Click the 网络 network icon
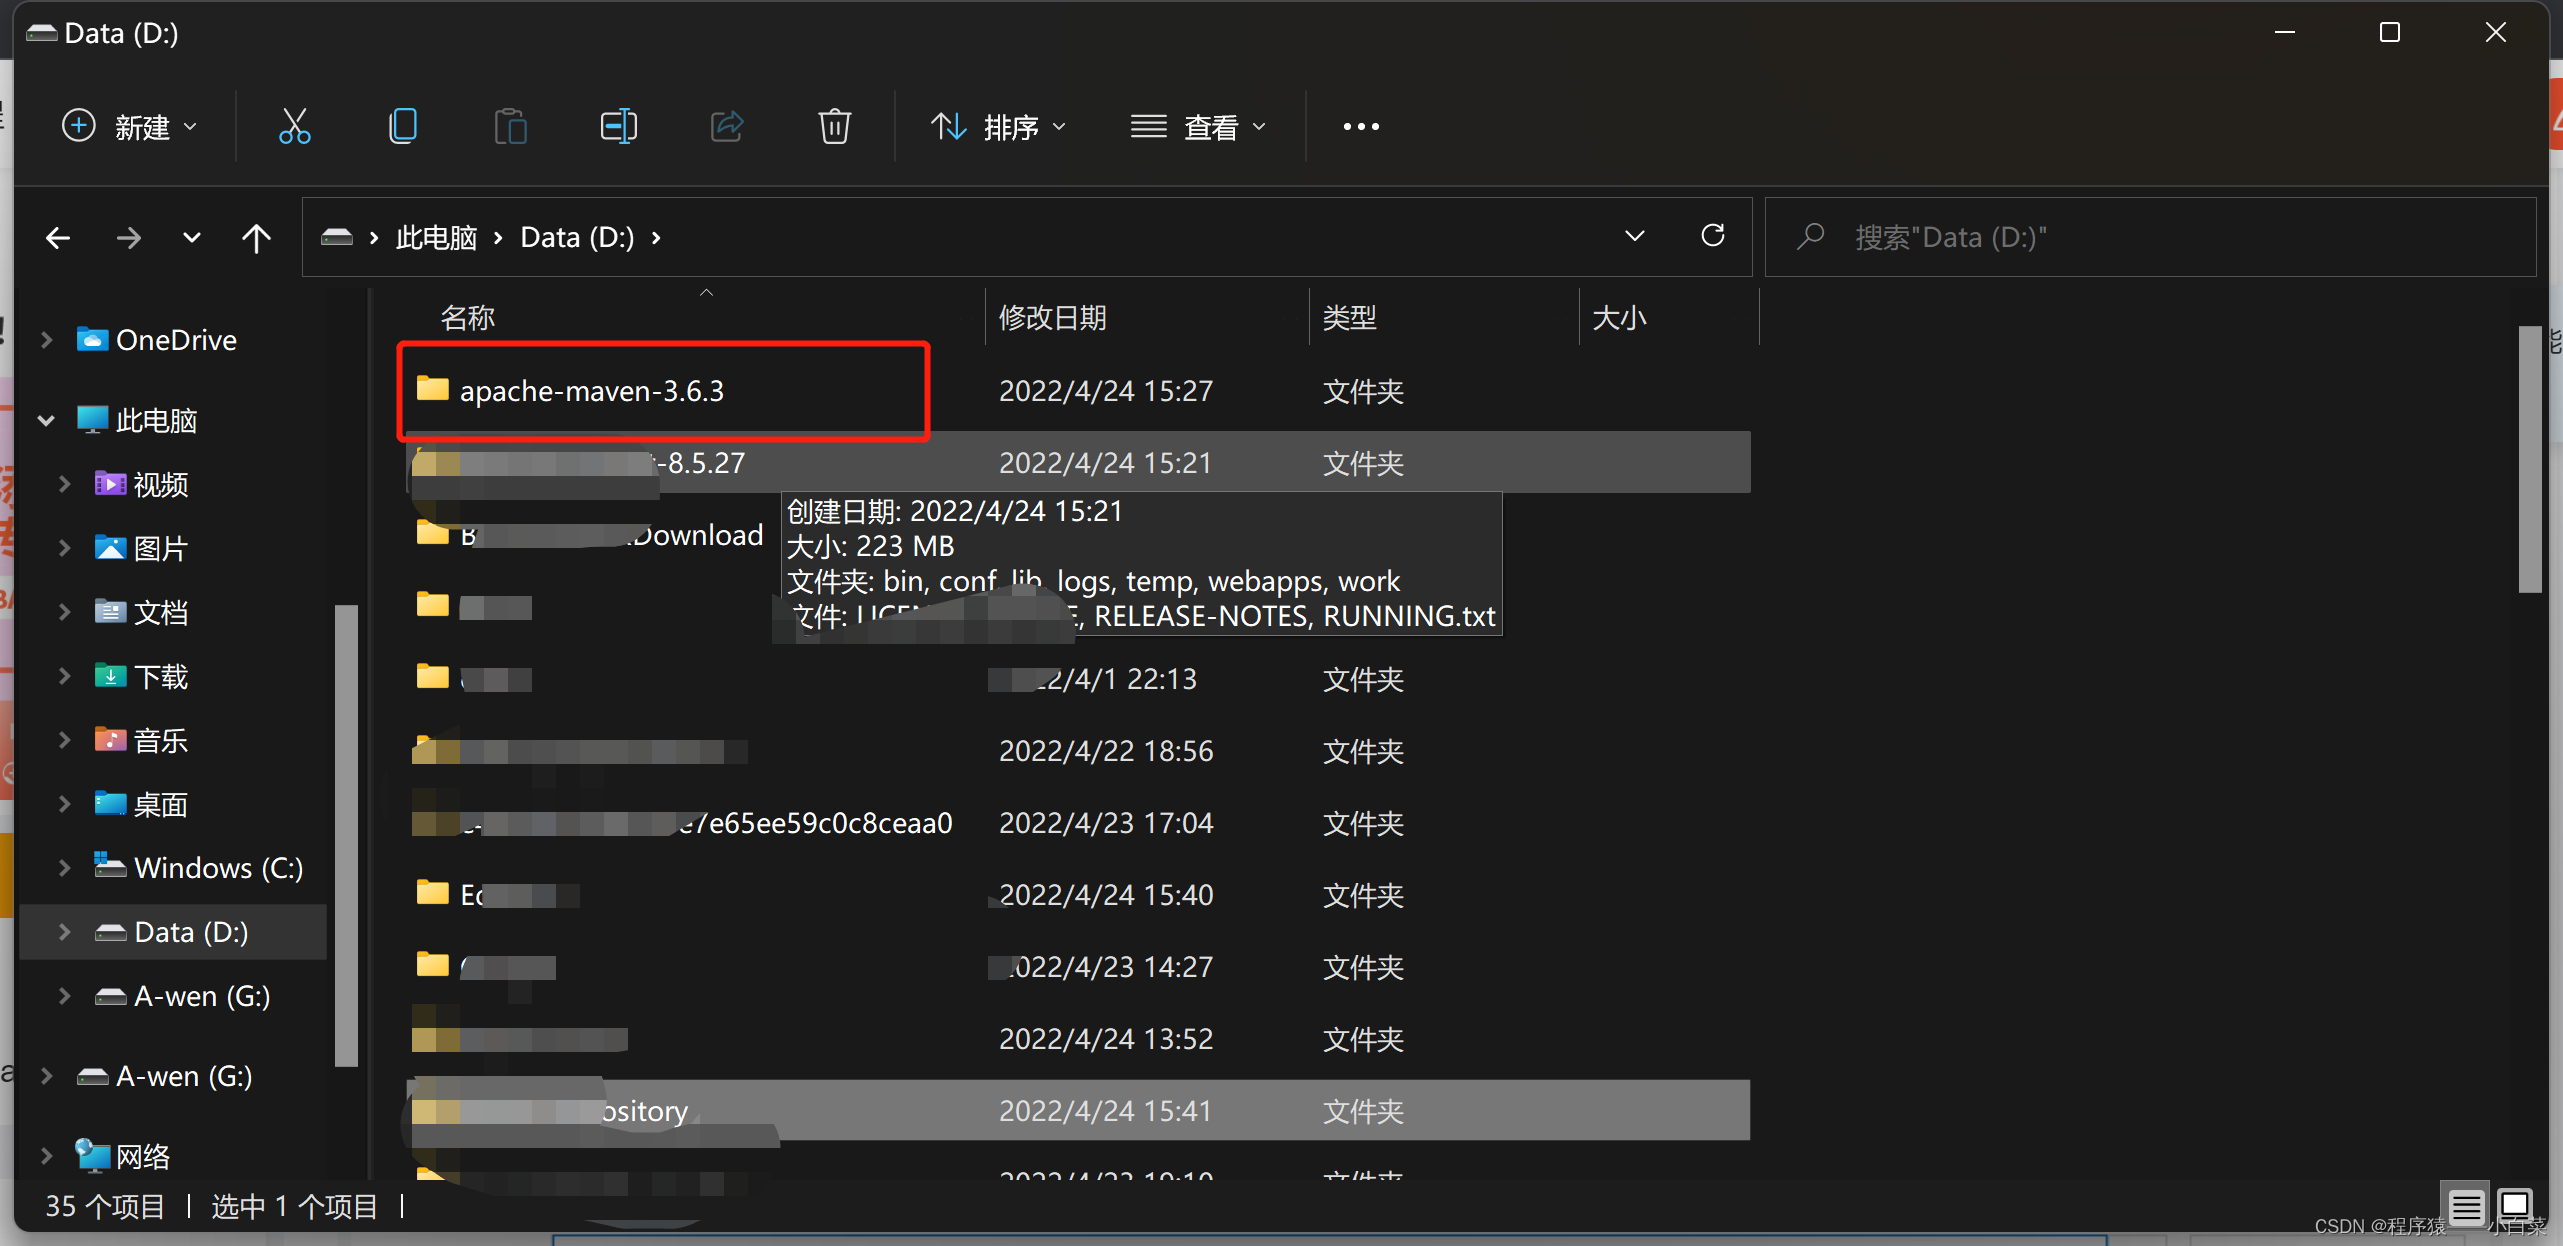Viewport: 2563px width, 1246px height. click(92, 1155)
